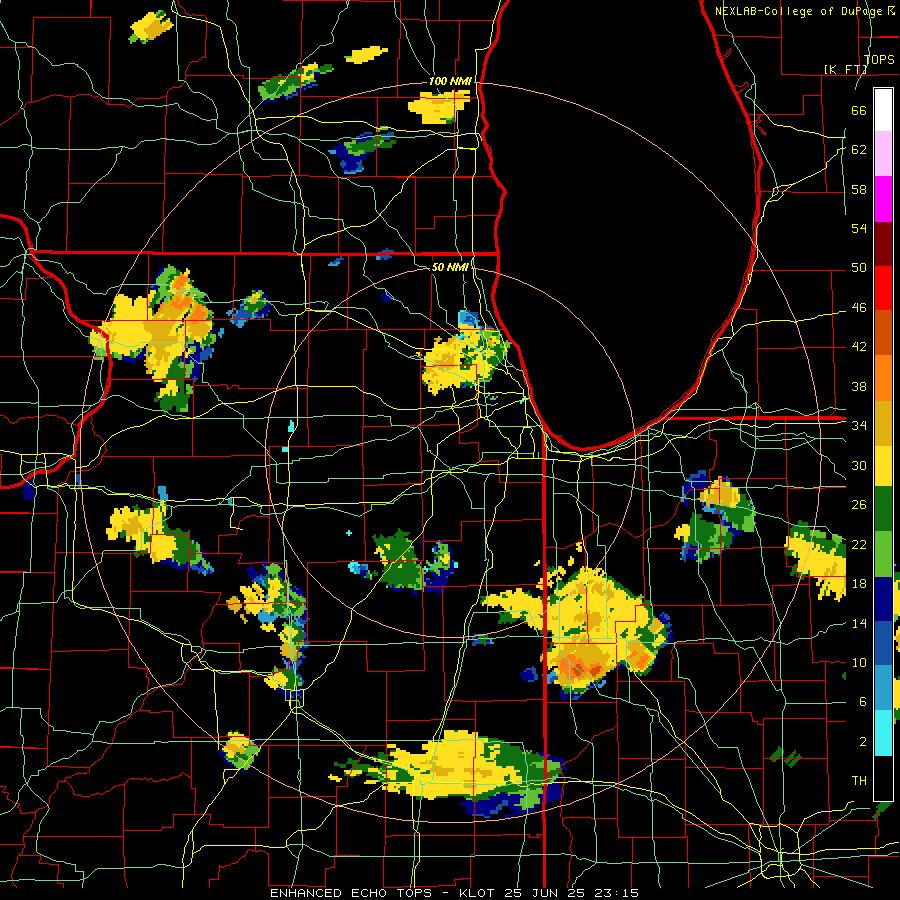Select the magenta legend swatch
Screen dimensions: 900x900
(x=883, y=199)
